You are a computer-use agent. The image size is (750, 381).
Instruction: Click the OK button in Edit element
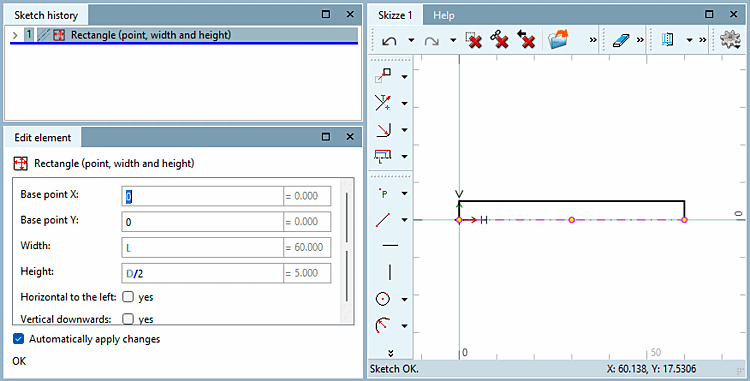click(x=19, y=361)
